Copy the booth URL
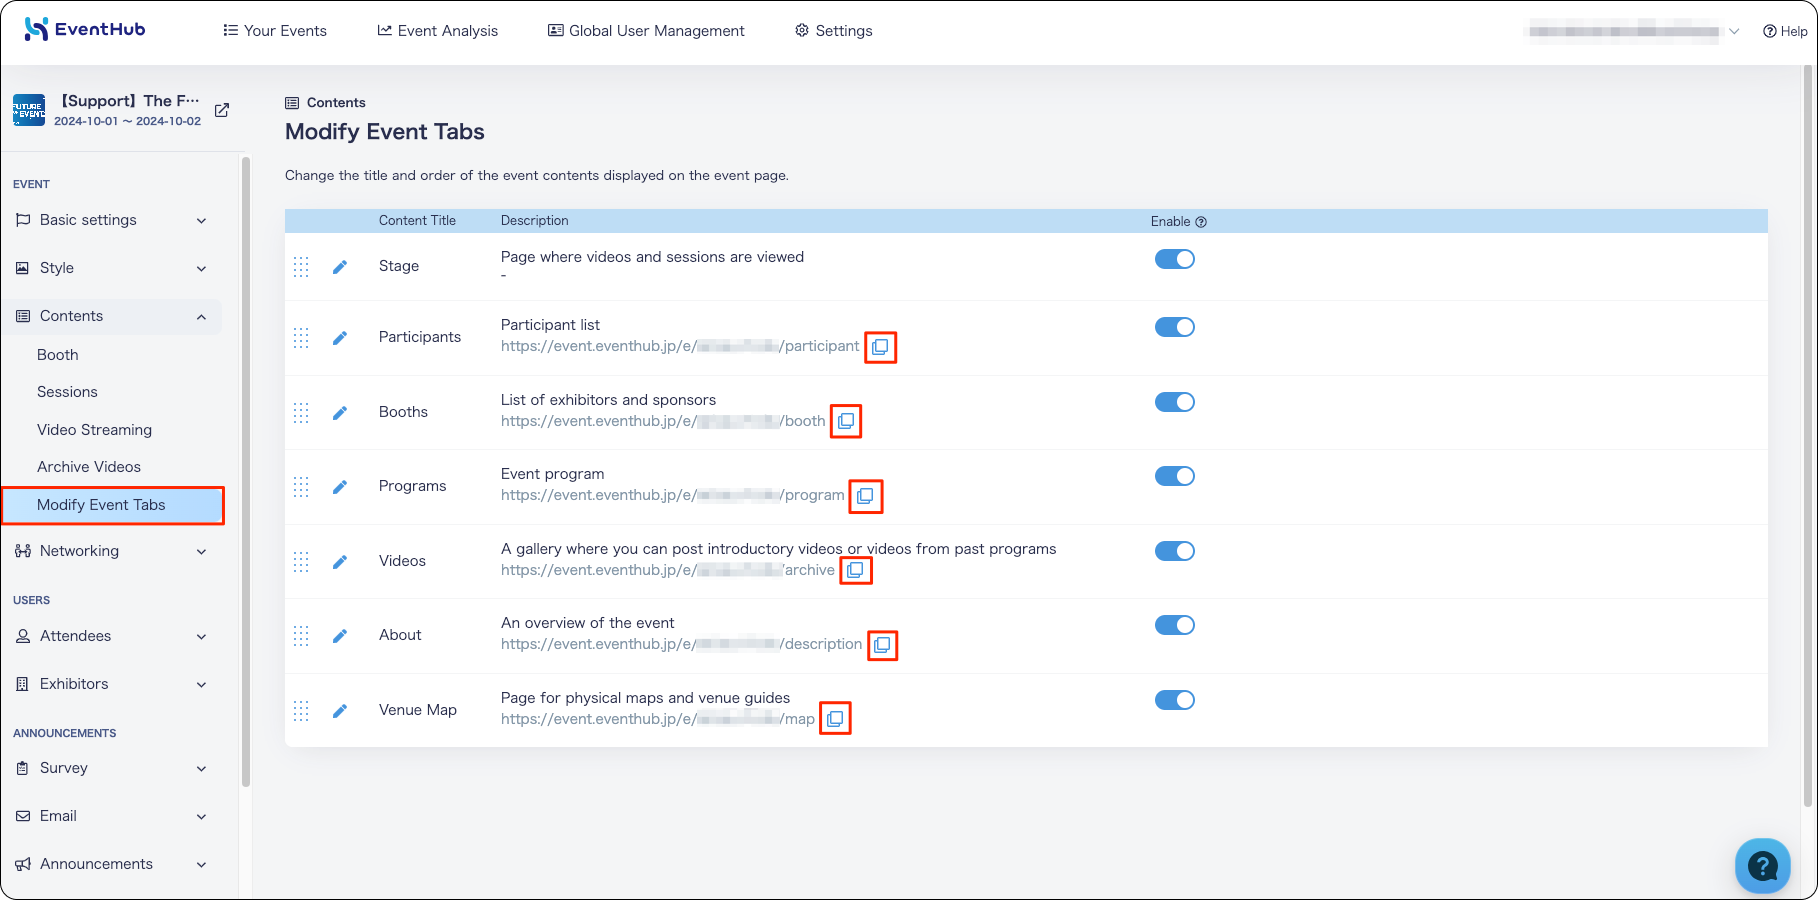This screenshot has width=1818, height=900. [x=846, y=421]
